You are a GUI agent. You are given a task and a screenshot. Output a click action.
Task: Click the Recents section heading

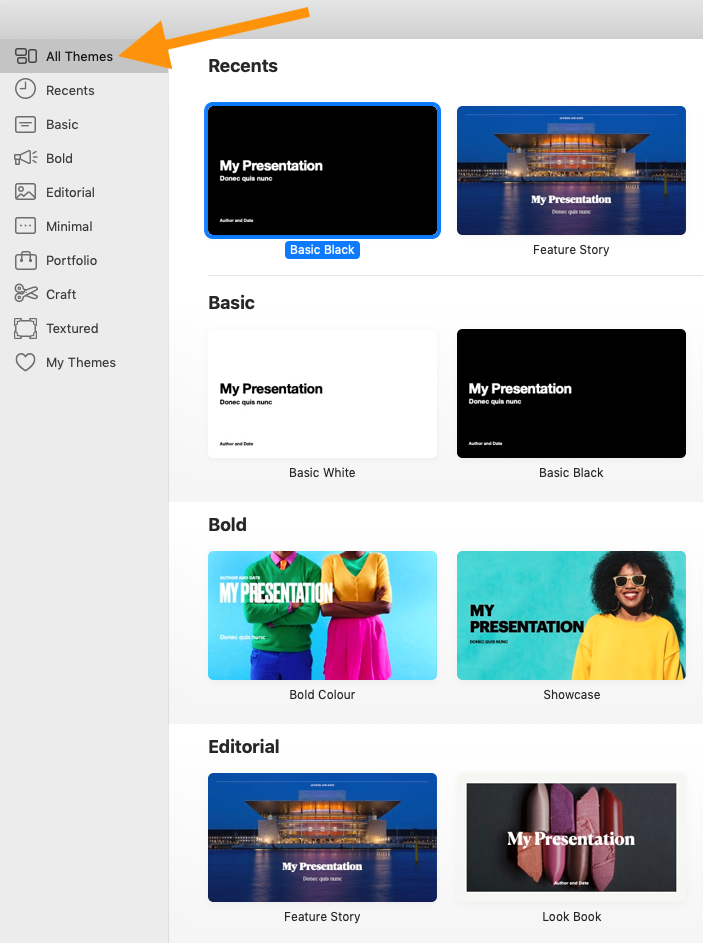(x=243, y=66)
